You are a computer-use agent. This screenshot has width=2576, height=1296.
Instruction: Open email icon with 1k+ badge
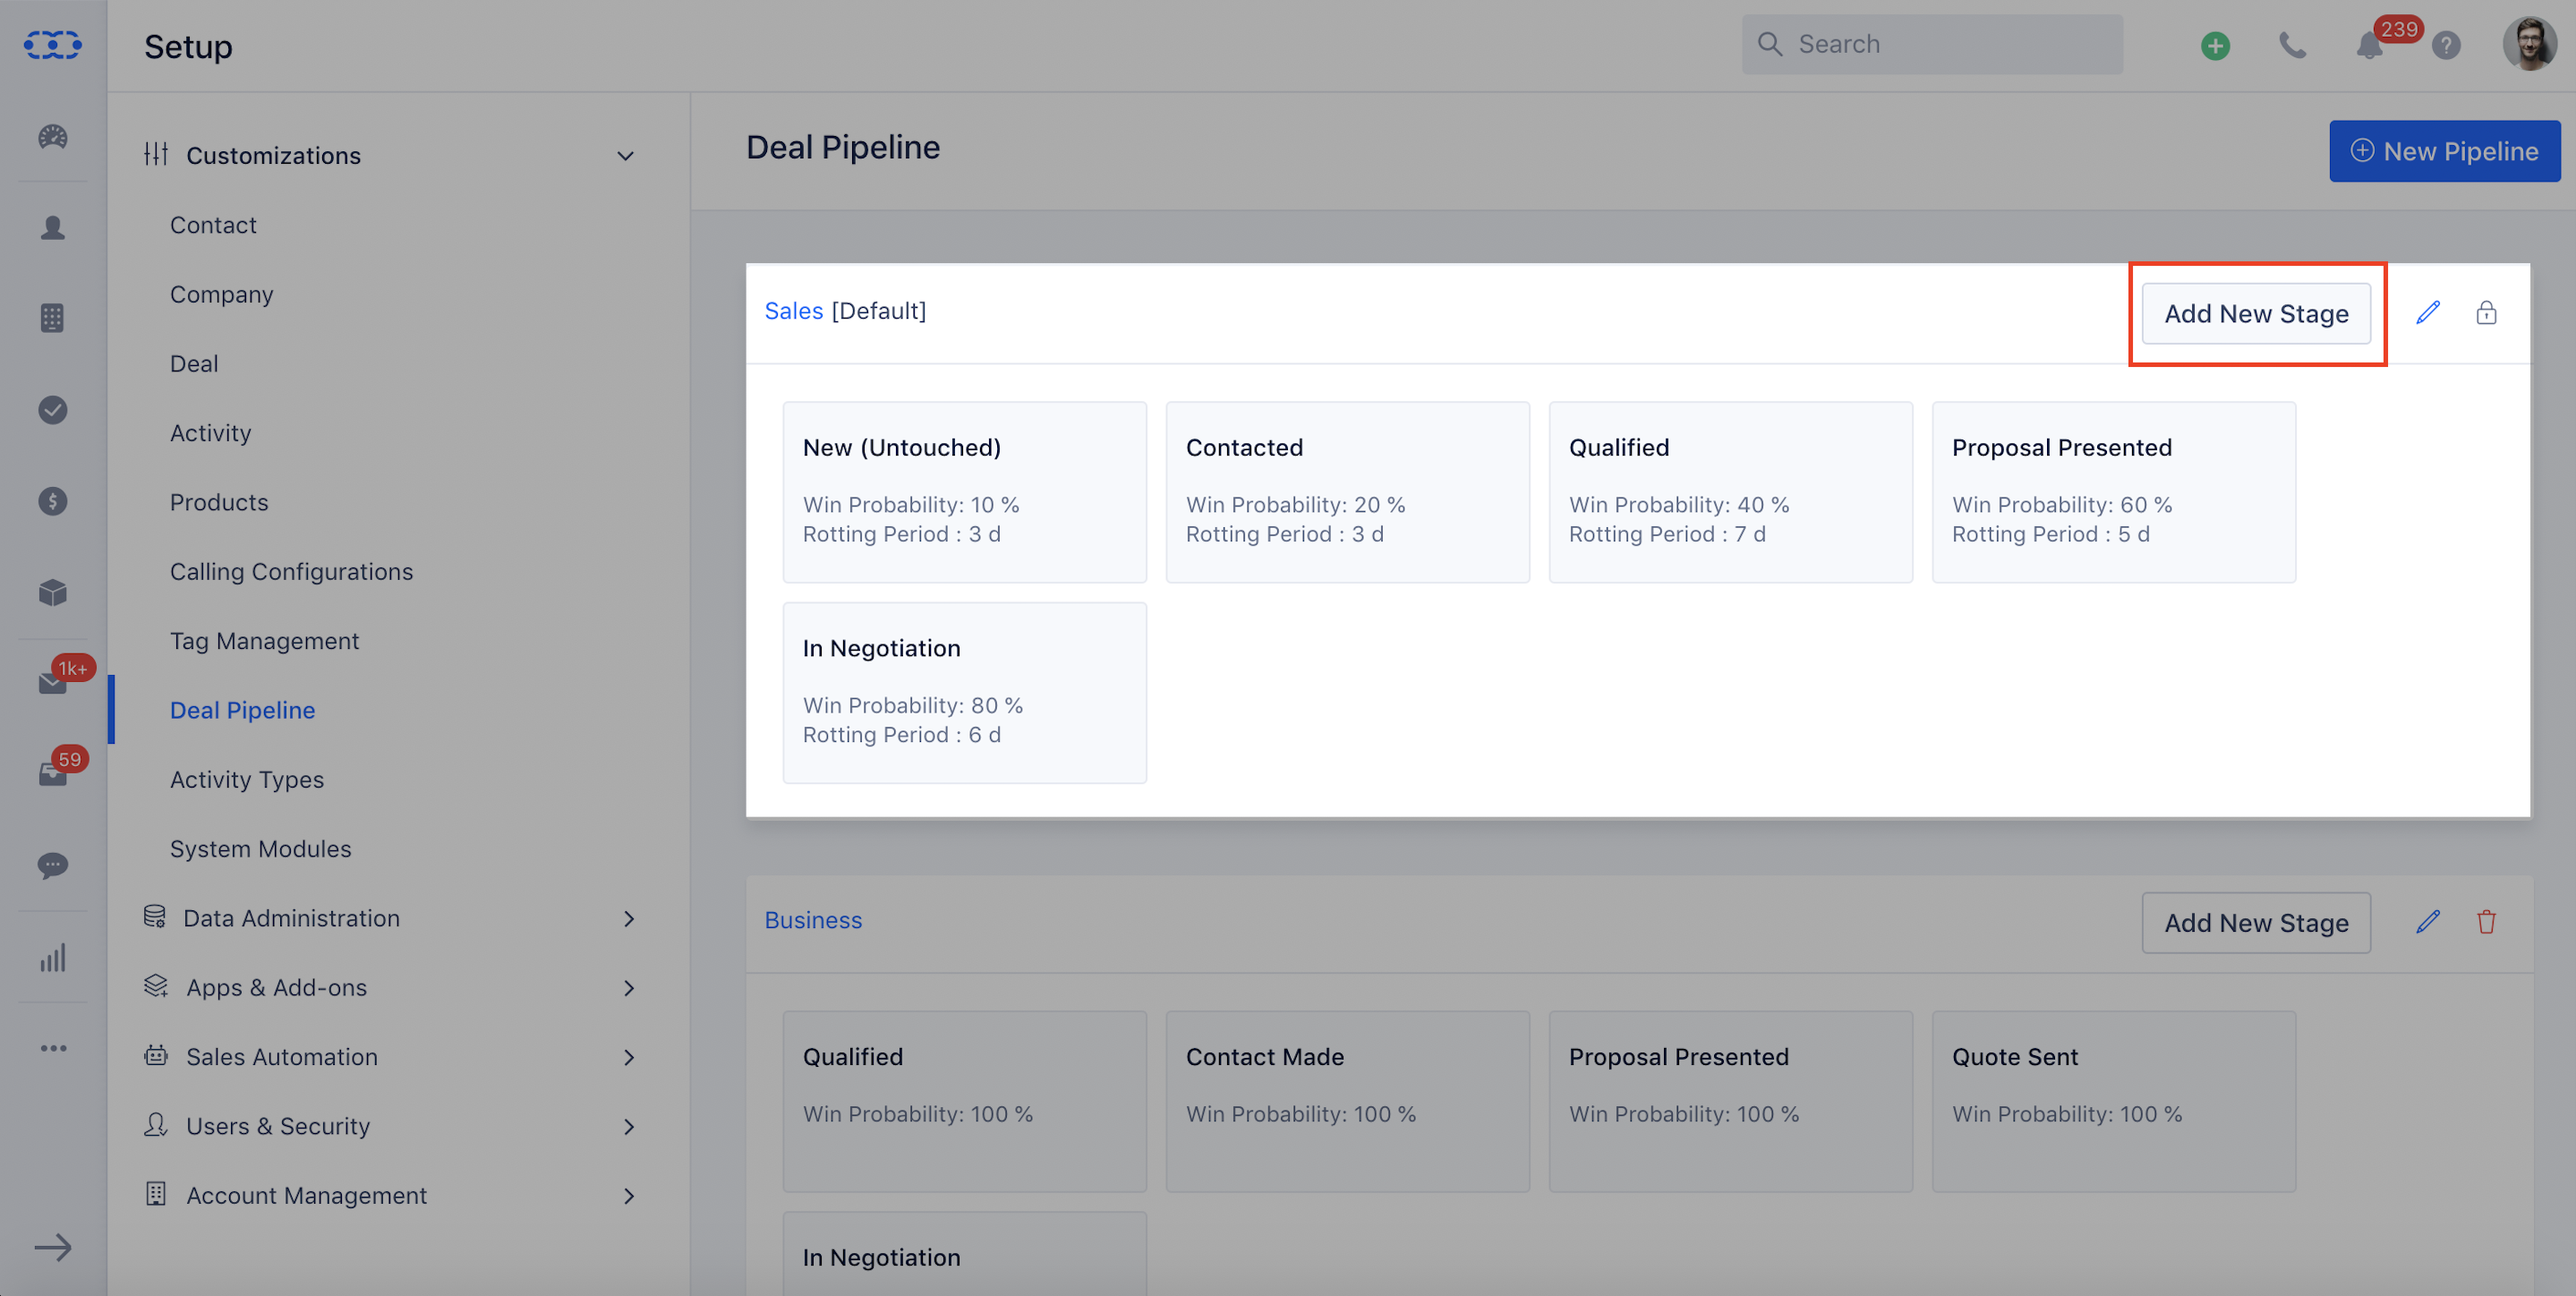[53, 683]
